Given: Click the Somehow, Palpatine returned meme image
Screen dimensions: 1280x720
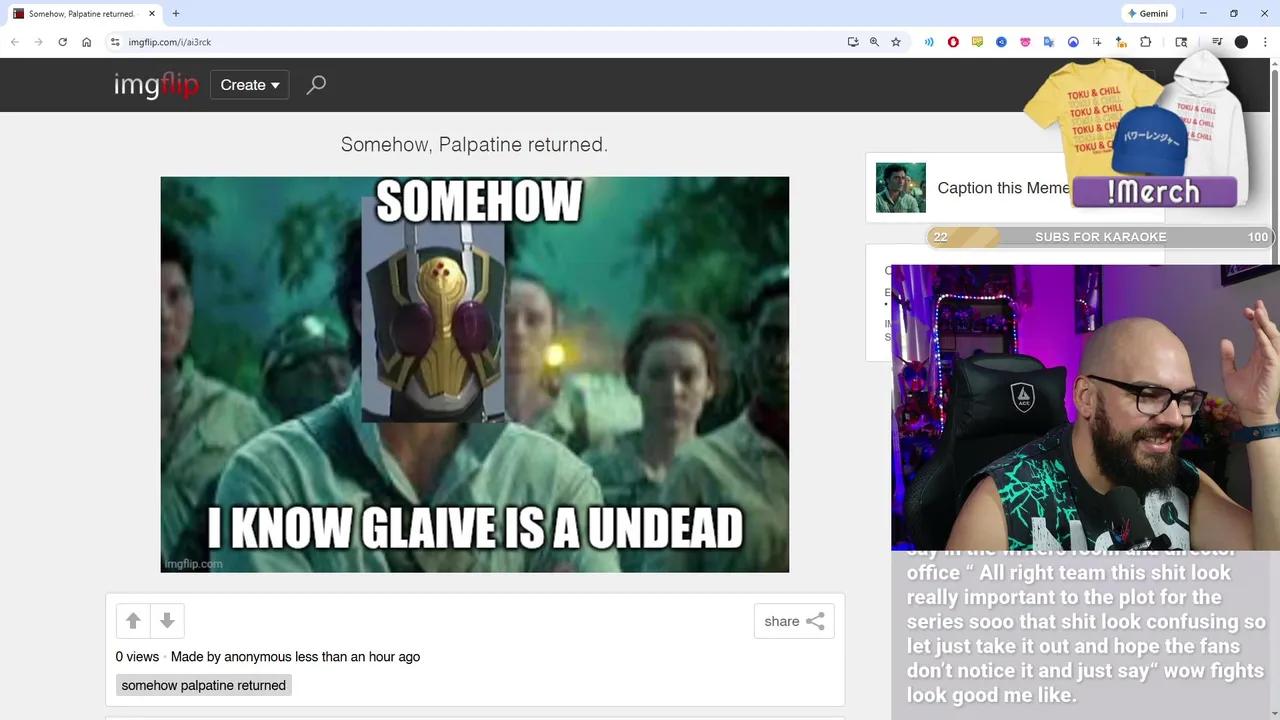Looking at the screenshot, I should pos(474,374).
